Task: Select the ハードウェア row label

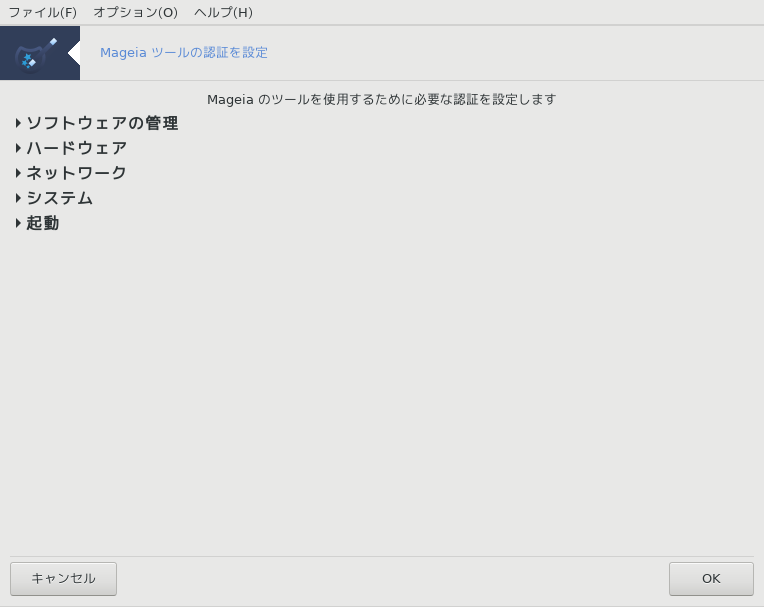Action: pyautogui.click(x=77, y=148)
